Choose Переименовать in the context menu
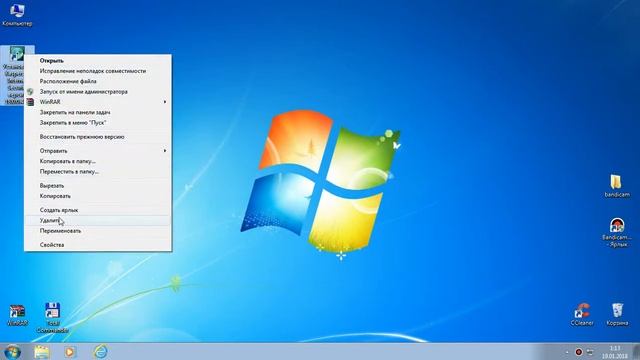The width and height of the screenshot is (640, 360). click(98, 231)
